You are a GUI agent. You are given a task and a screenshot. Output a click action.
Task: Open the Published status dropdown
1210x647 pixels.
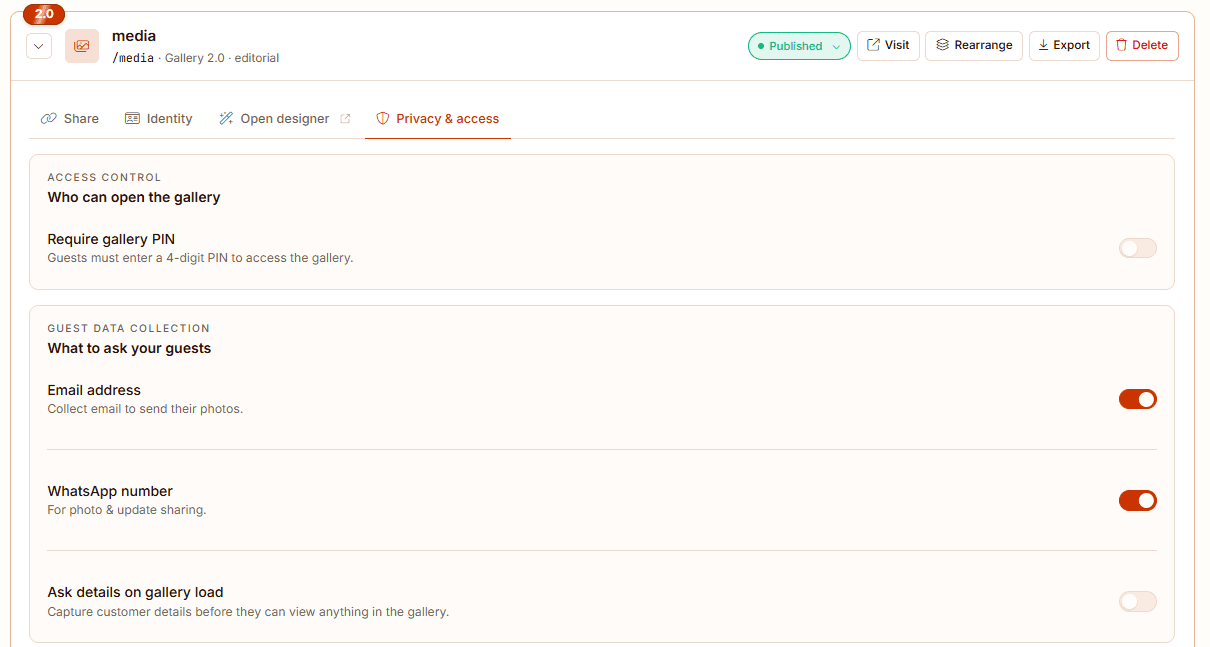click(799, 46)
